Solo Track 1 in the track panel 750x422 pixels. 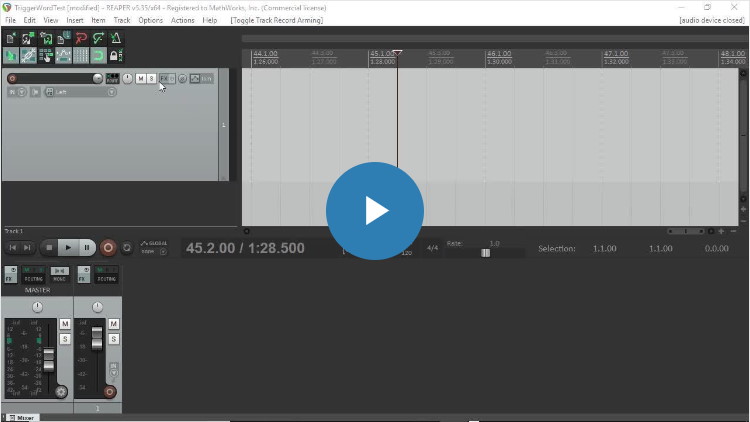pyautogui.click(x=151, y=78)
